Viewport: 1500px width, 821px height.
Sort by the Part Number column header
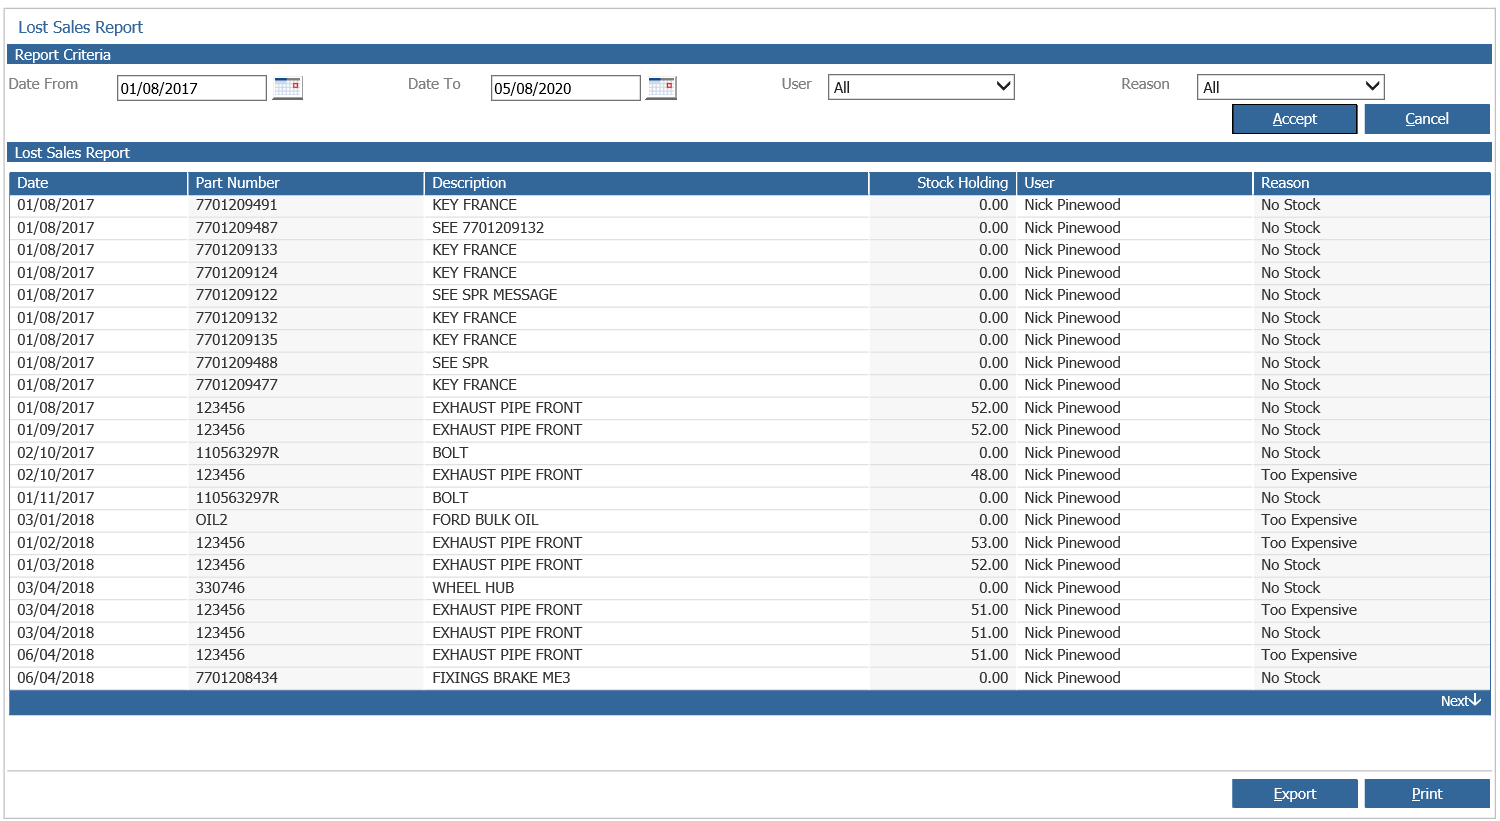point(306,183)
